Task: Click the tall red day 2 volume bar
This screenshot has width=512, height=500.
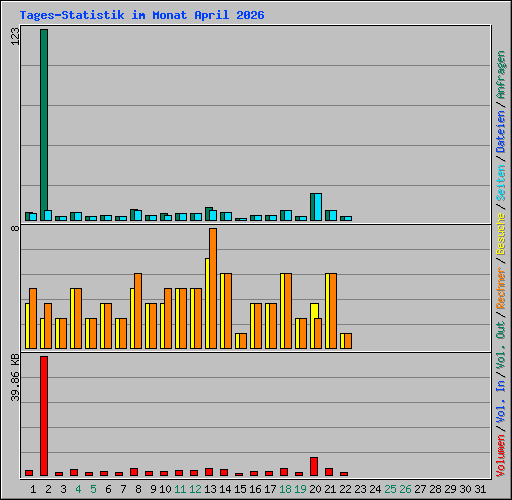Action: [44, 416]
